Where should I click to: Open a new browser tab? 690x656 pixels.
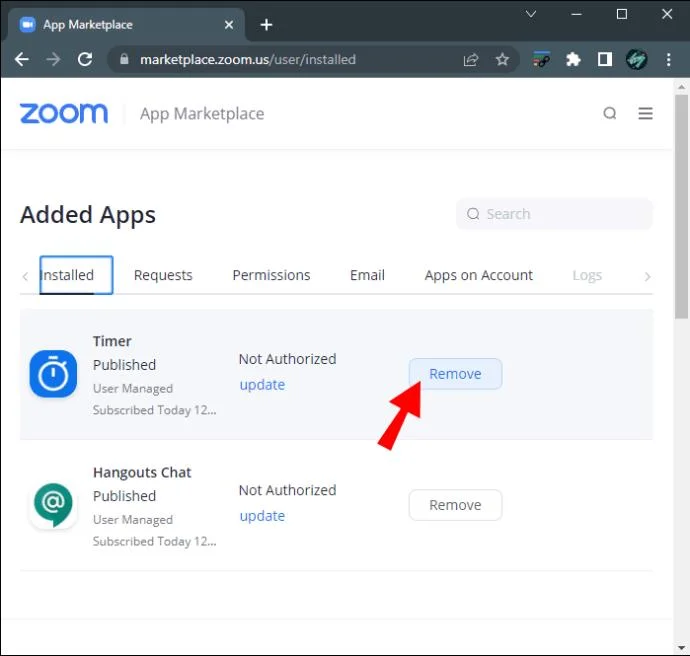click(266, 25)
